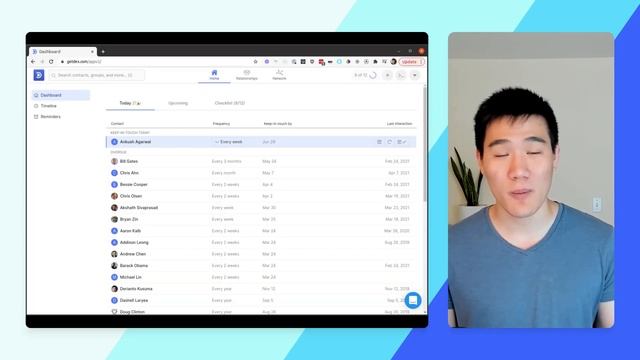Viewport: 640px width, 360px height.
Task: Click the browser forward arrow
Action: point(42,62)
